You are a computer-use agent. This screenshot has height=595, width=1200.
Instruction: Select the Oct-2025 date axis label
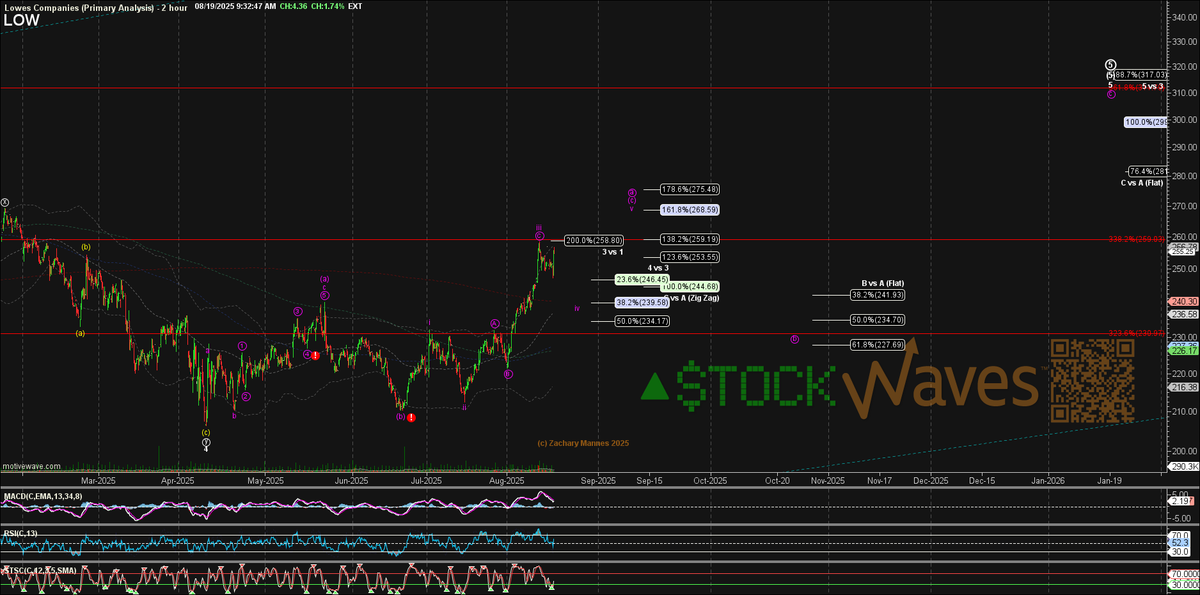710,481
